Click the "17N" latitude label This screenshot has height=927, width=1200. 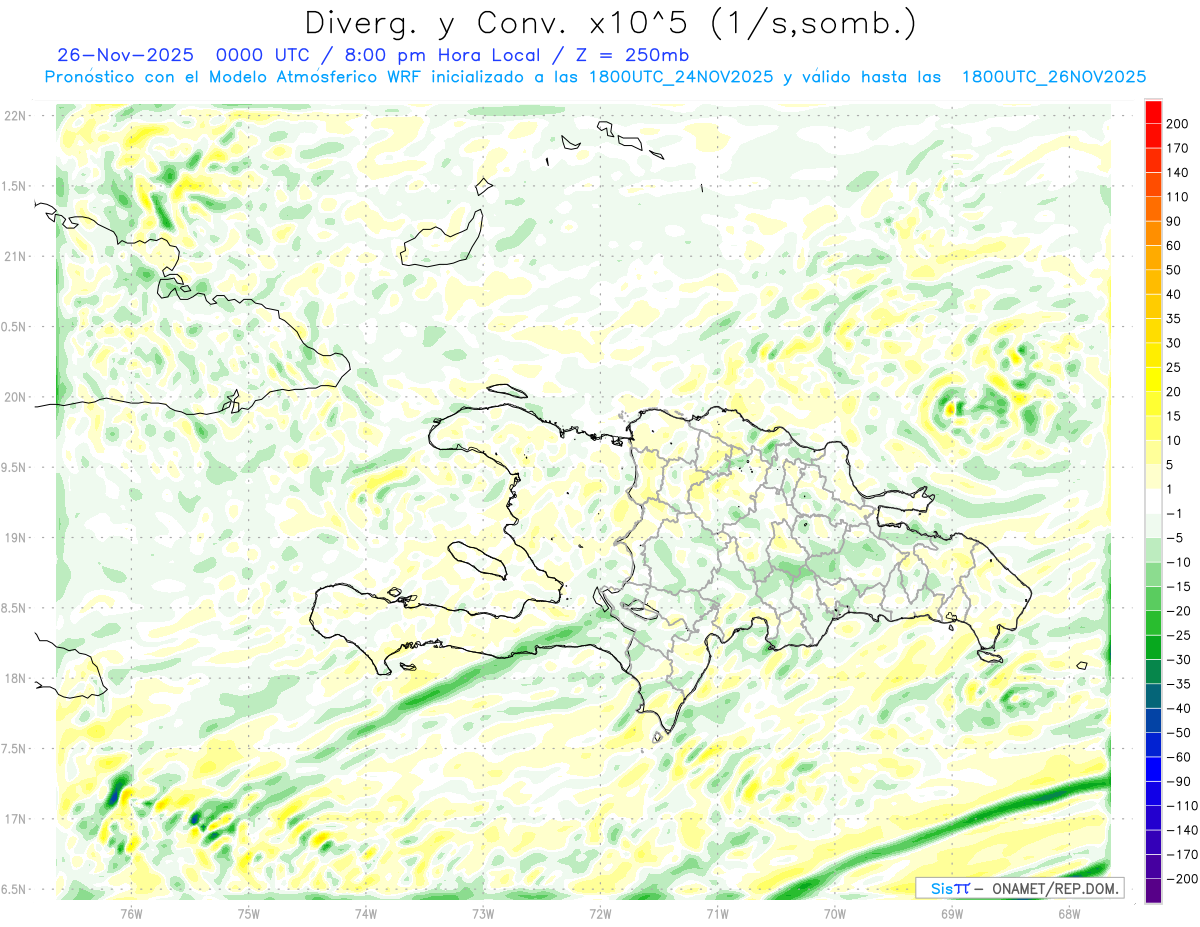coord(16,819)
